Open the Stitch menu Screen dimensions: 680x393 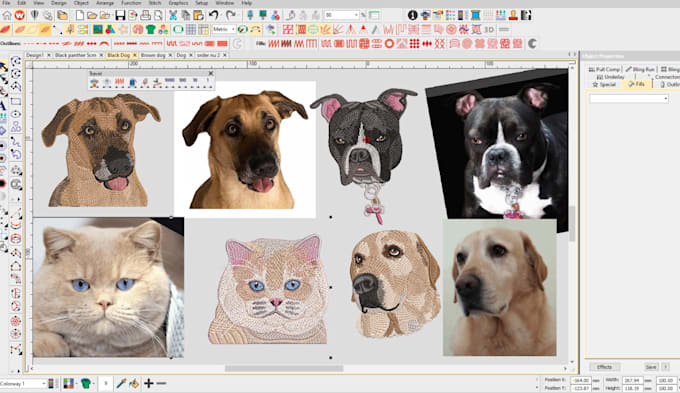click(155, 3)
